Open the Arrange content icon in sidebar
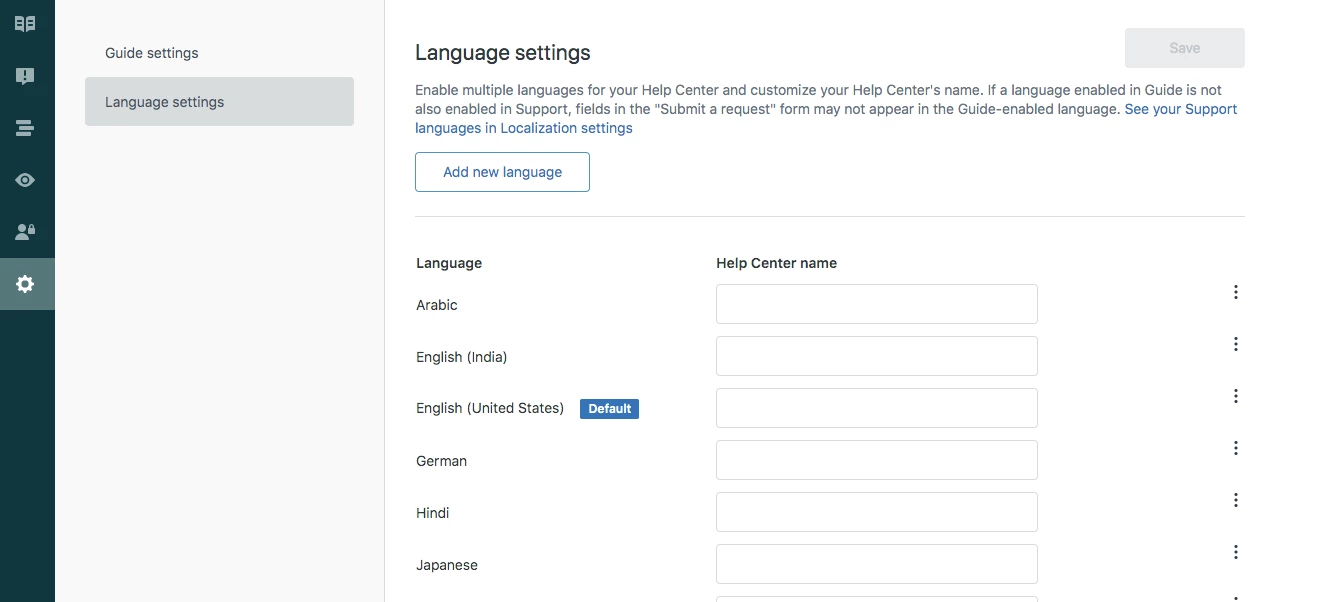The width and height of the screenshot is (1323, 602). (25, 128)
